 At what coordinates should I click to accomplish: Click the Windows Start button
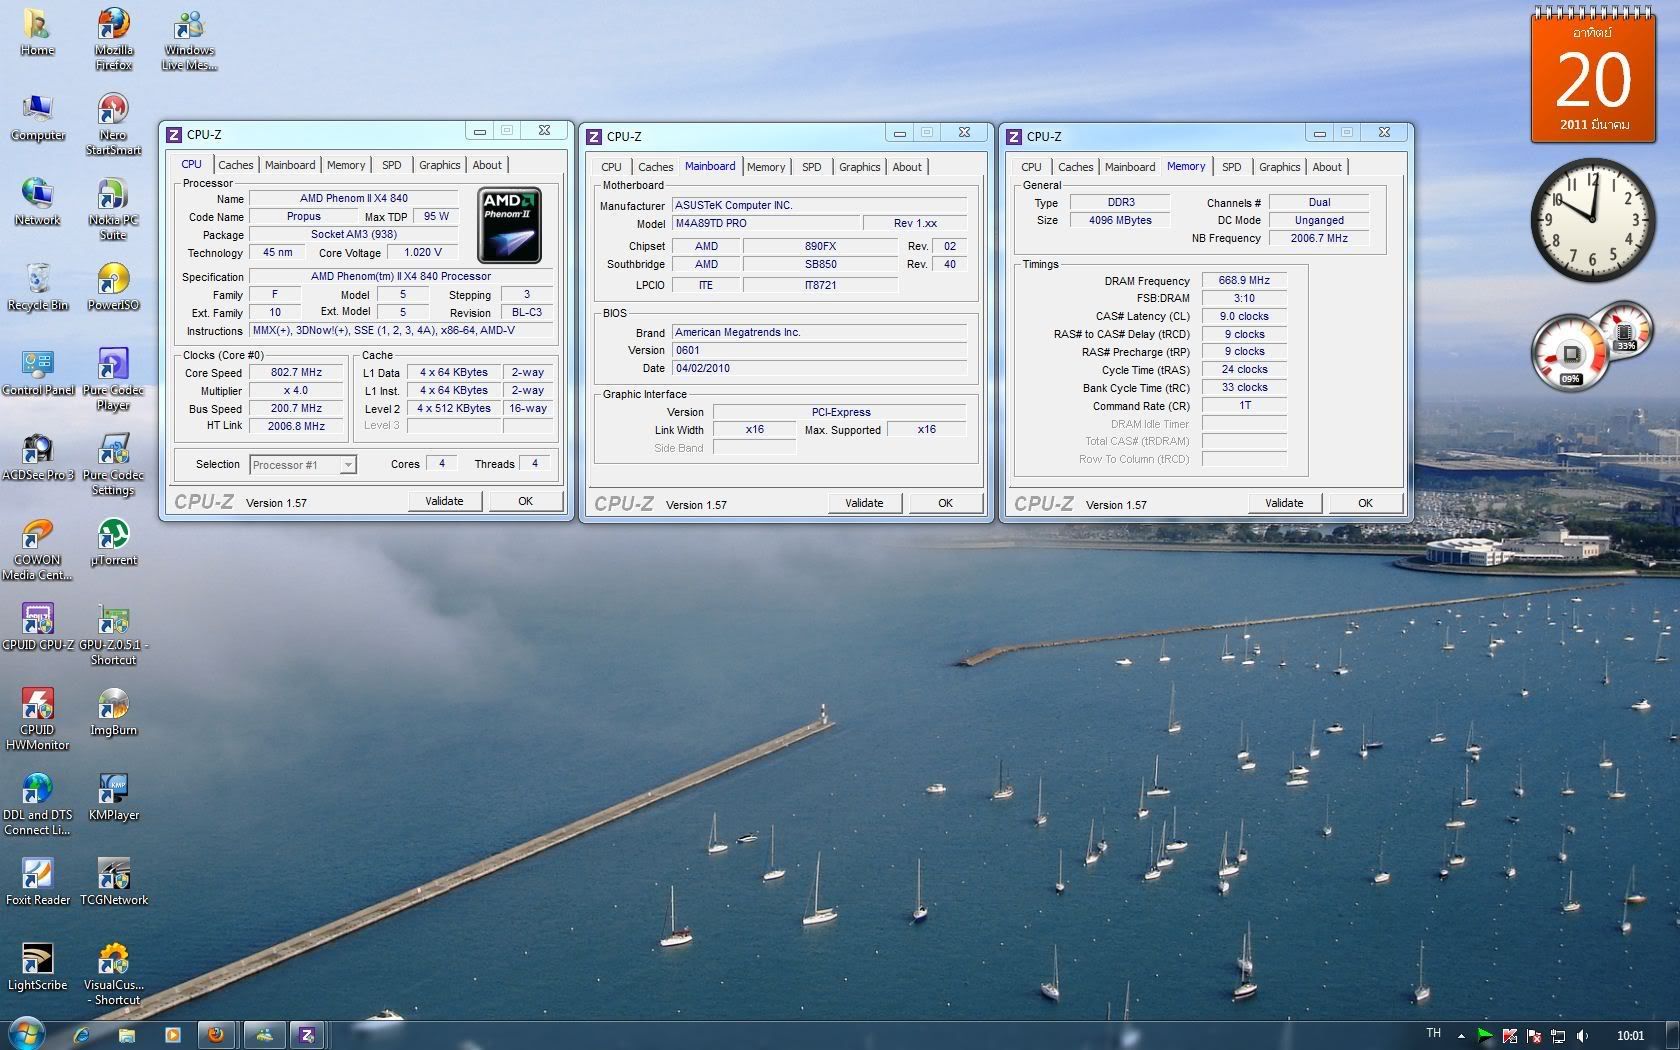click(26, 1034)
